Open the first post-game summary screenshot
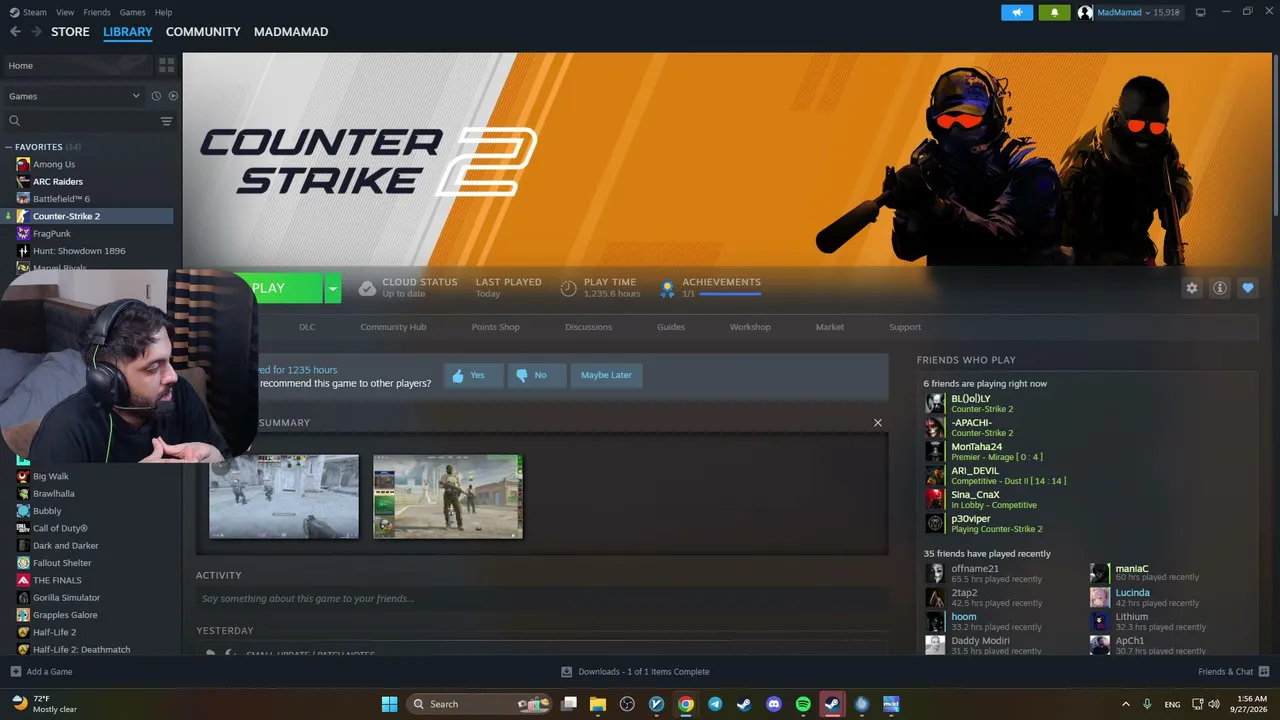The width and height of the screenshot is (1280, 720). (284, 497)
